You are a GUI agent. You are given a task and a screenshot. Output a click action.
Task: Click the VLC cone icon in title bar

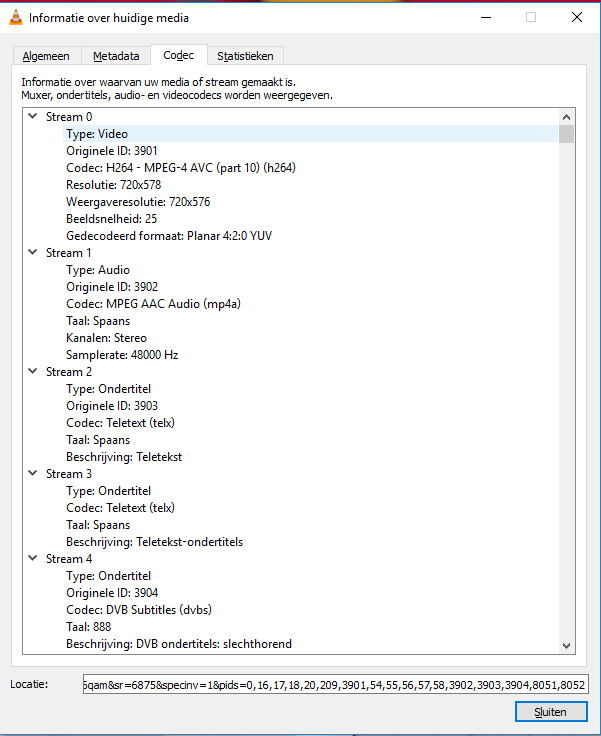click(x=15, y=17)
